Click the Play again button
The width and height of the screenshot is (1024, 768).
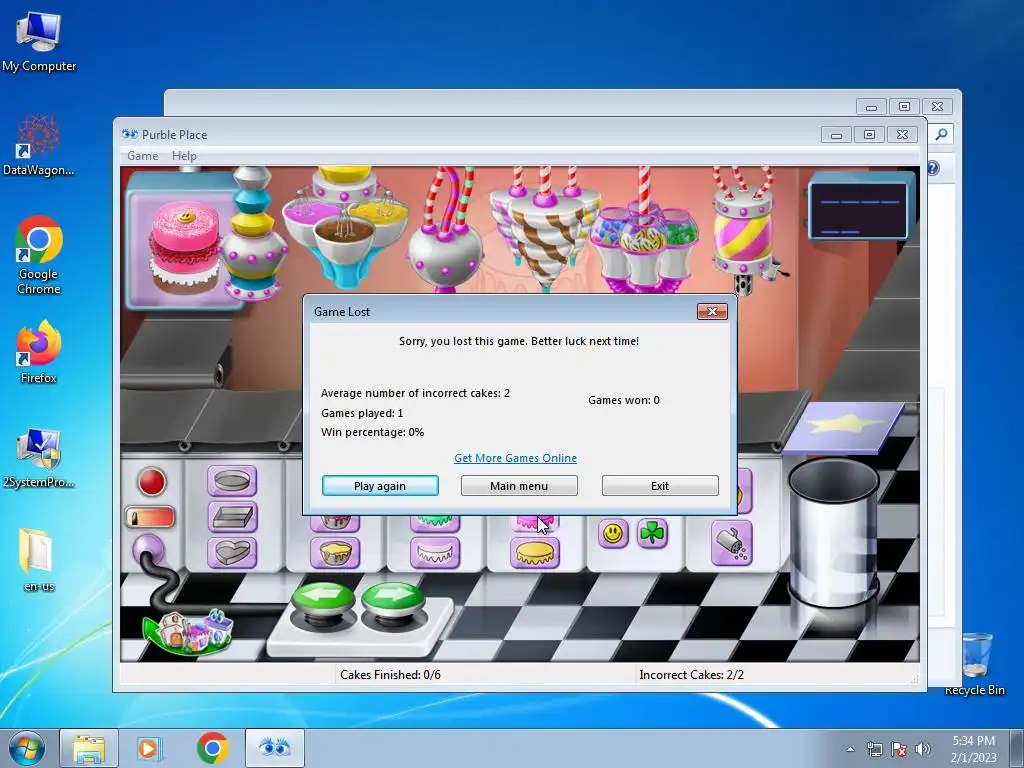tap(380, 485)
